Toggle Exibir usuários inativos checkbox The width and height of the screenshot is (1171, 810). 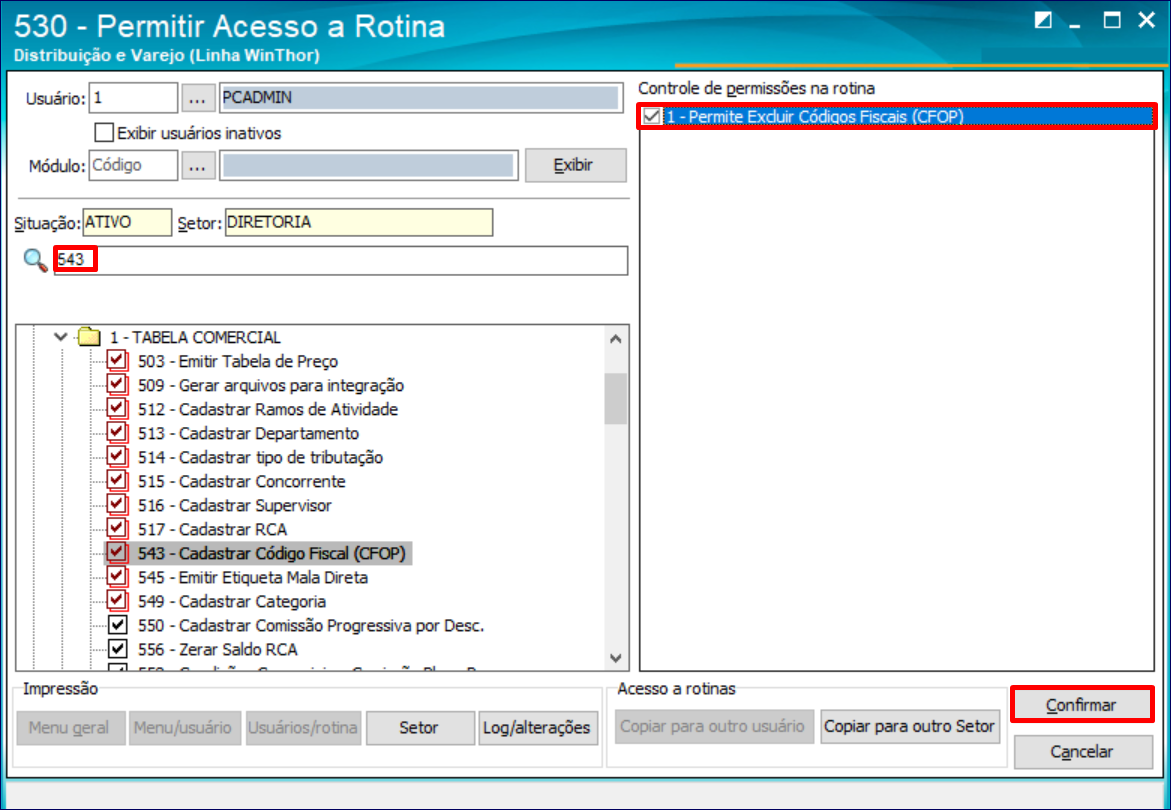pos(104,133)
